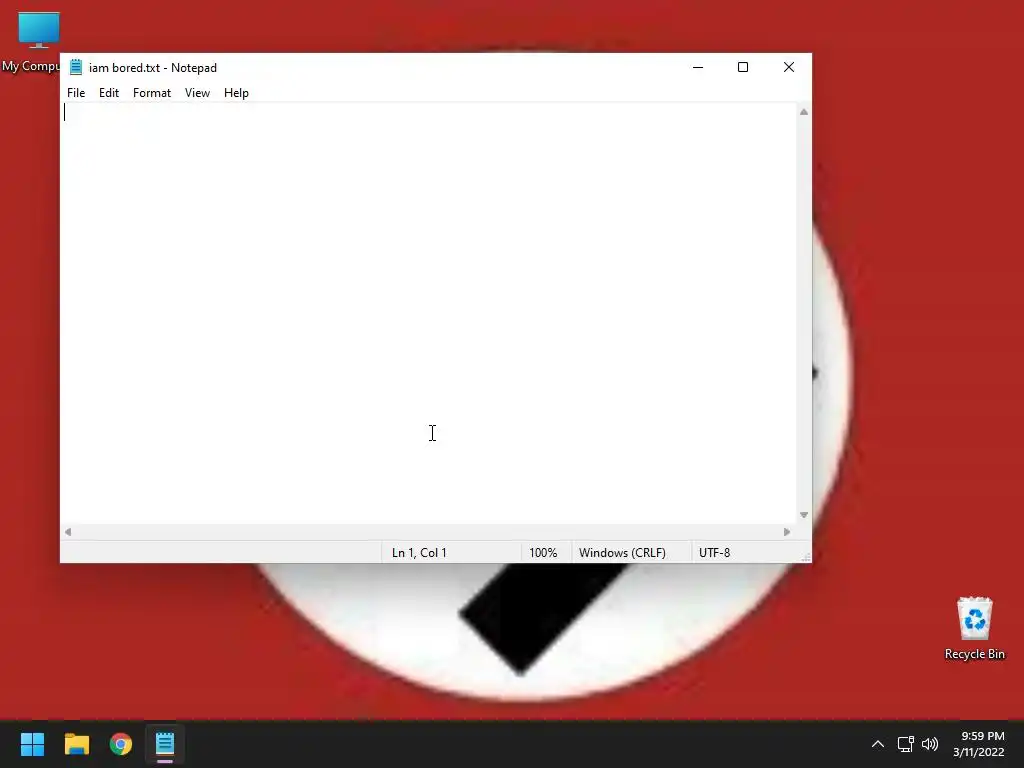Maximize the Notepad window
Screen dimensions: 1024x768
pos(743,67)
